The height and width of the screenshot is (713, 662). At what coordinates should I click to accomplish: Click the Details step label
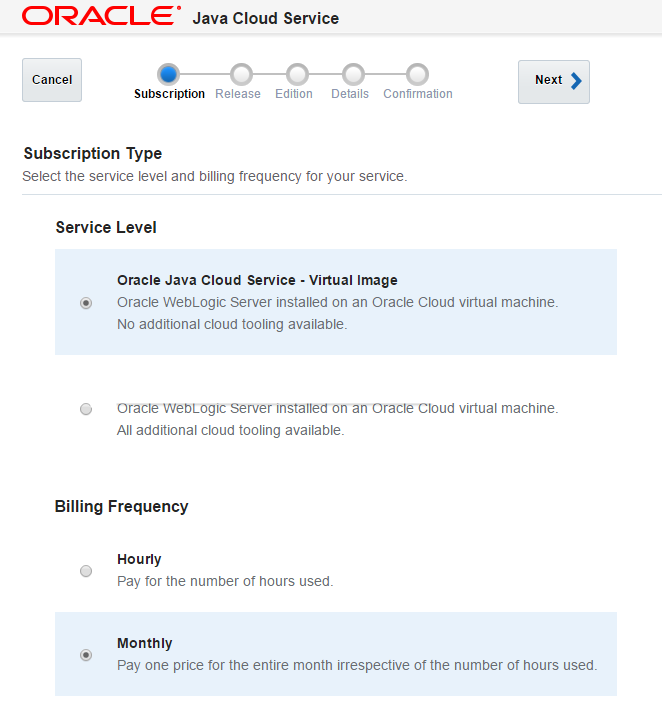coord(350,94)
